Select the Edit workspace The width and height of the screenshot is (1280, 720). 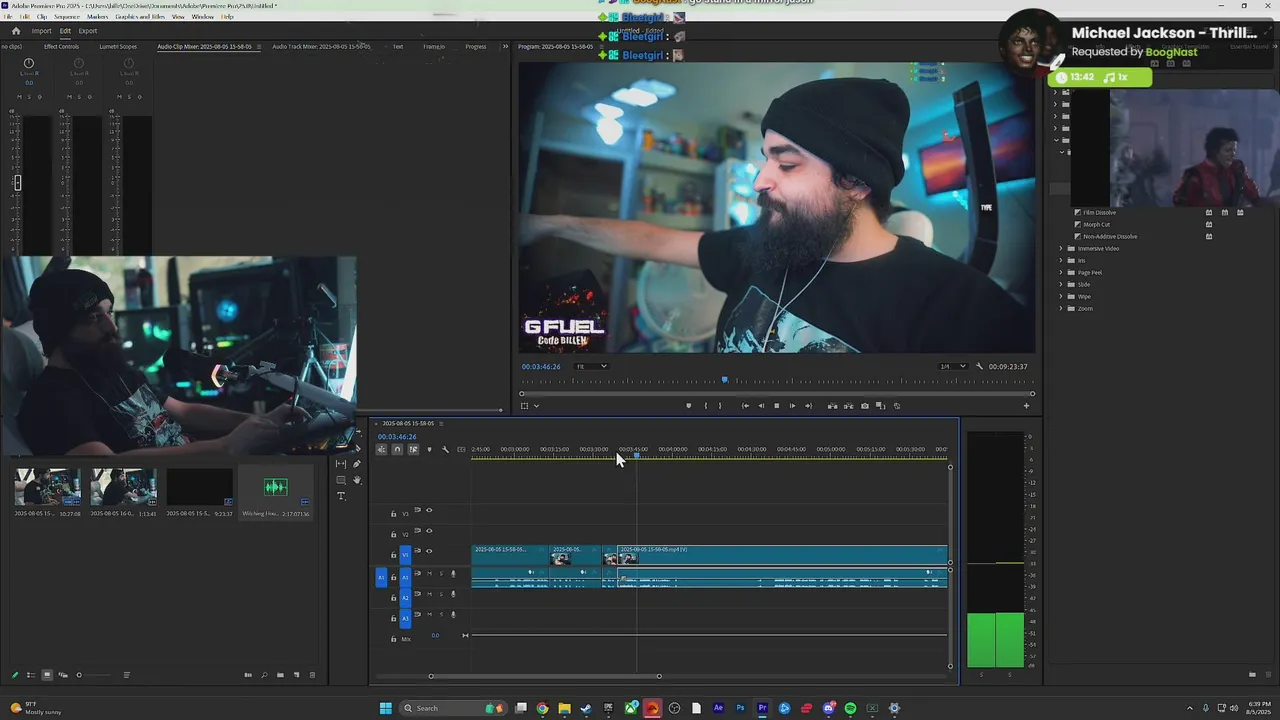[x=65, y=31]
